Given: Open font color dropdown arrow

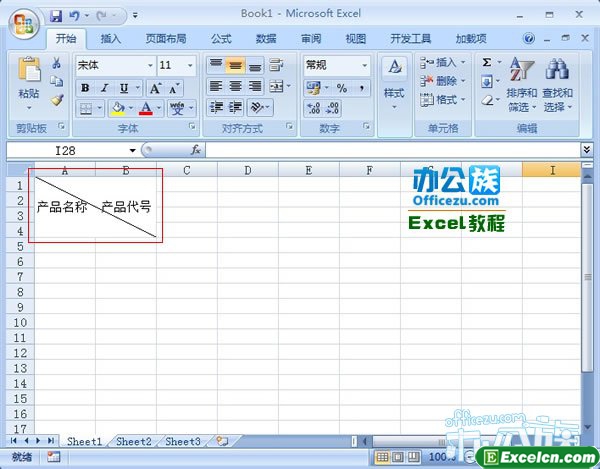Looking at the screenshot, I should 159,109.
